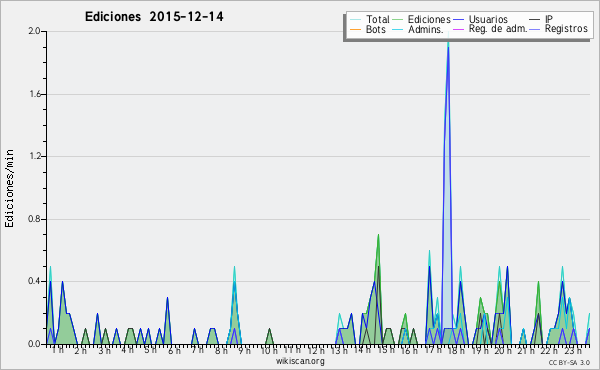The height and width of the screenshot is (370, 600).
Task: Click the '20 h' x-axis label
Action: 503,351
